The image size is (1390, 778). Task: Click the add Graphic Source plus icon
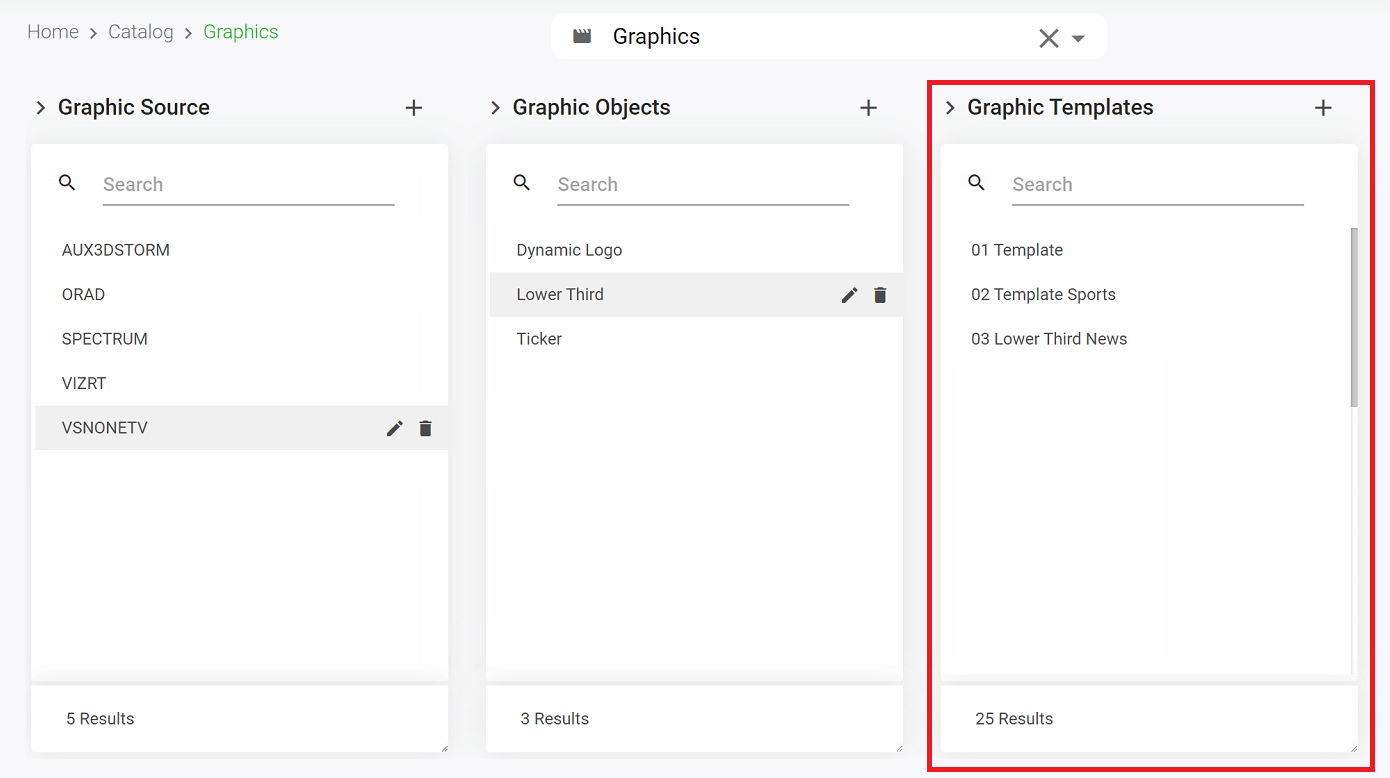click(414, 108)
